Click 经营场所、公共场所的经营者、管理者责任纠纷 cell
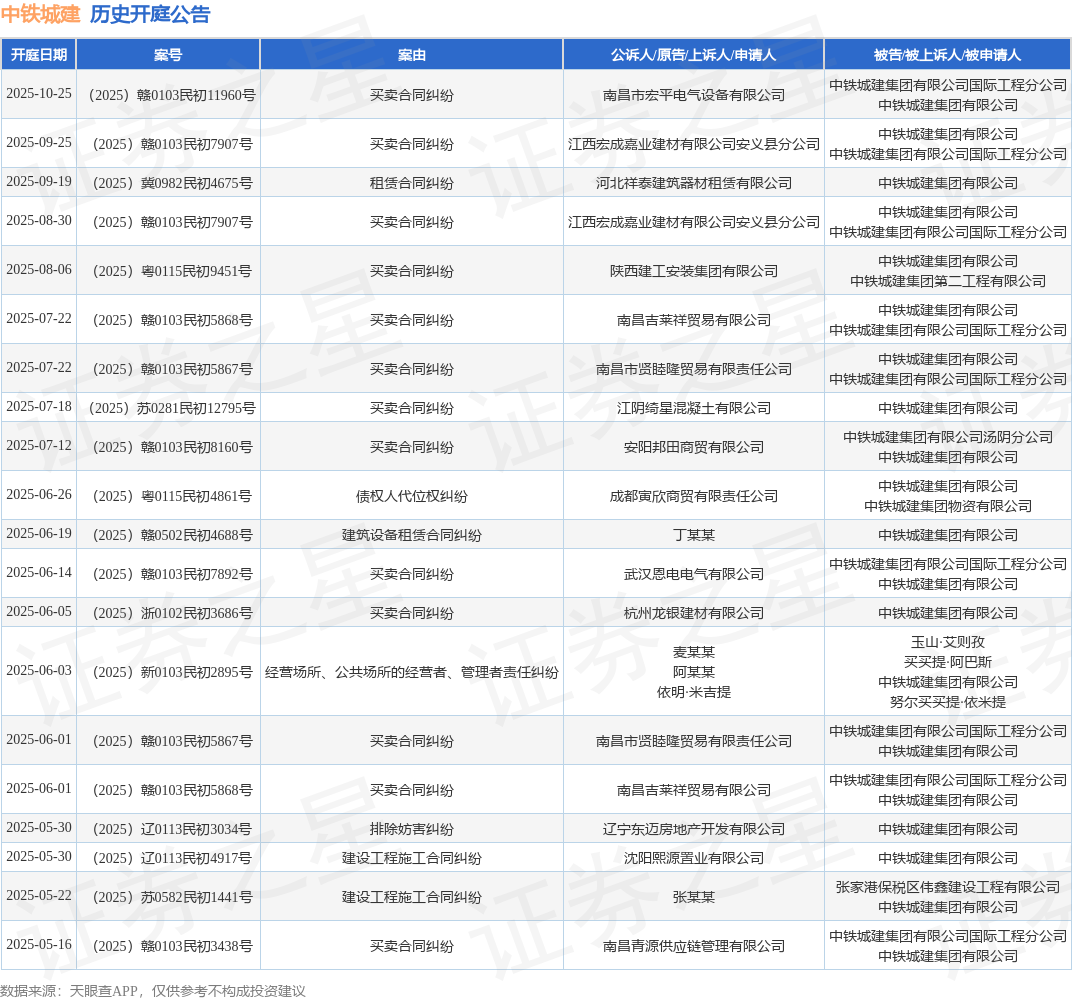1072x1000 pixels. pyautogui.click(x=412, y=672)
